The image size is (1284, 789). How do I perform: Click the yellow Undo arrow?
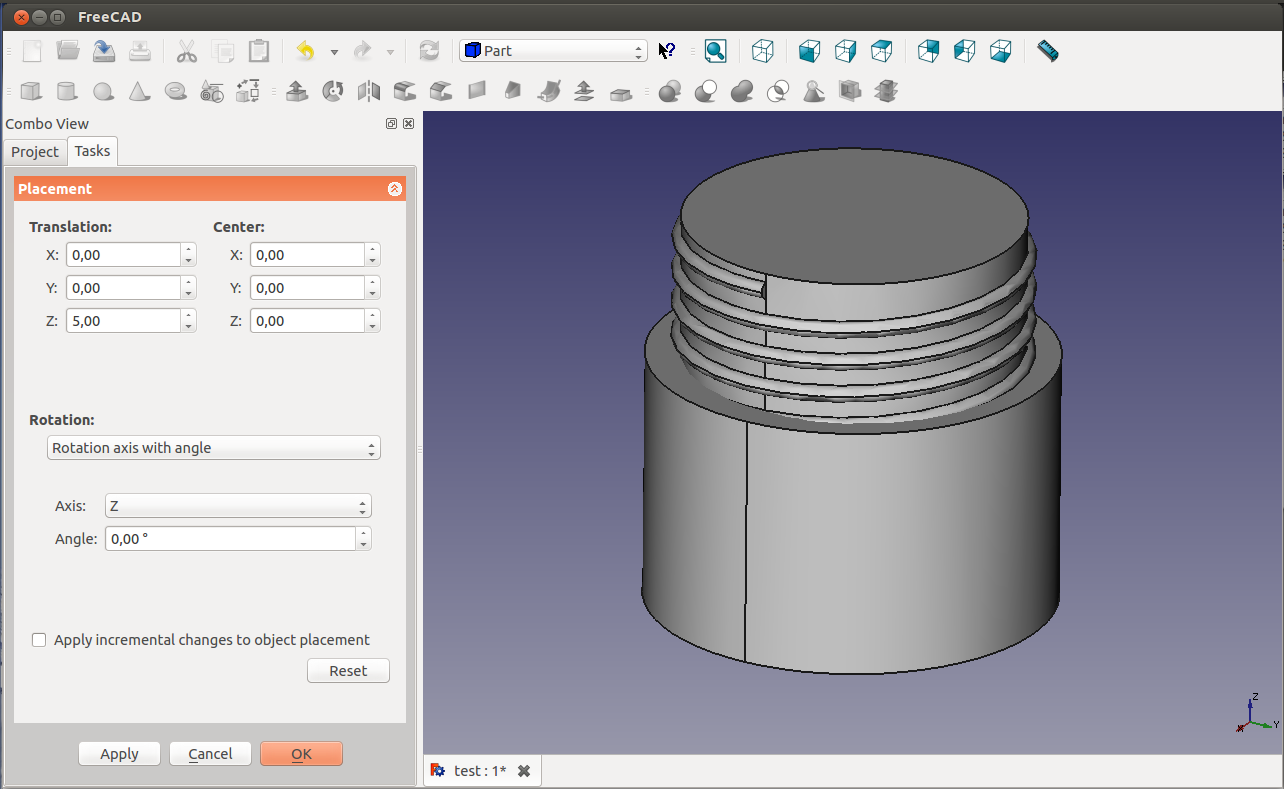(x=306, y=51)
